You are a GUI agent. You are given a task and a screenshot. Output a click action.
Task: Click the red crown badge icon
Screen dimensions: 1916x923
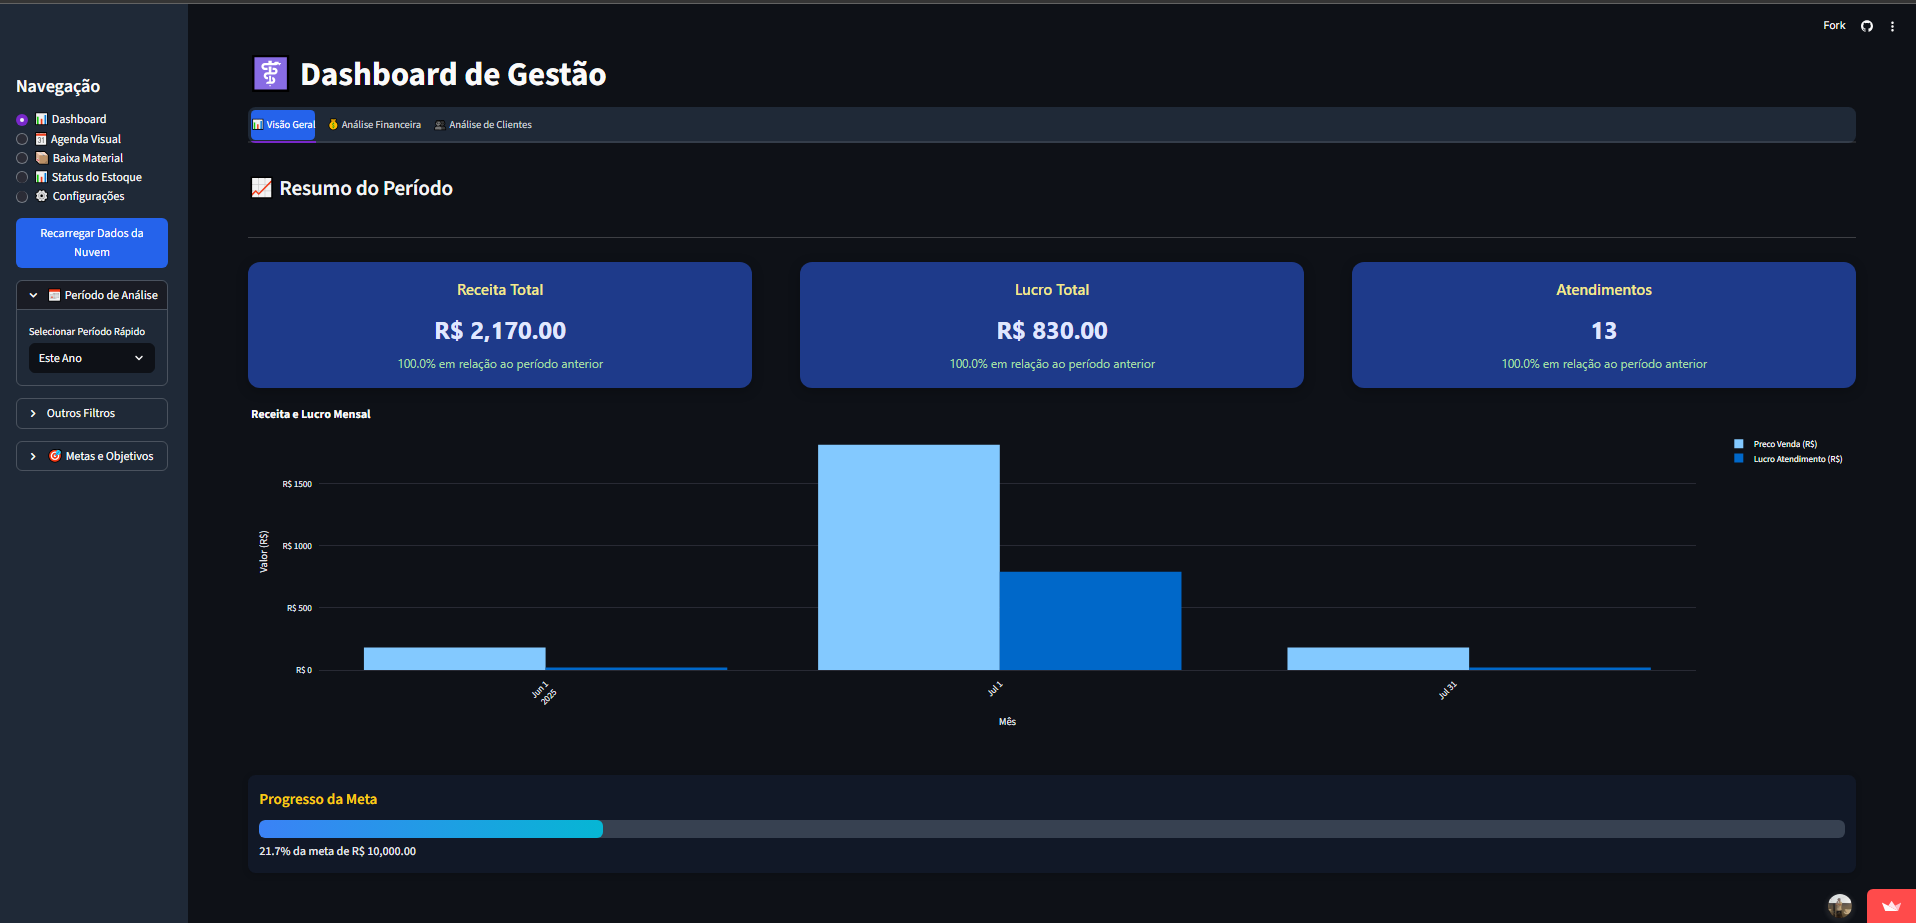click(x=1890, y=906)
